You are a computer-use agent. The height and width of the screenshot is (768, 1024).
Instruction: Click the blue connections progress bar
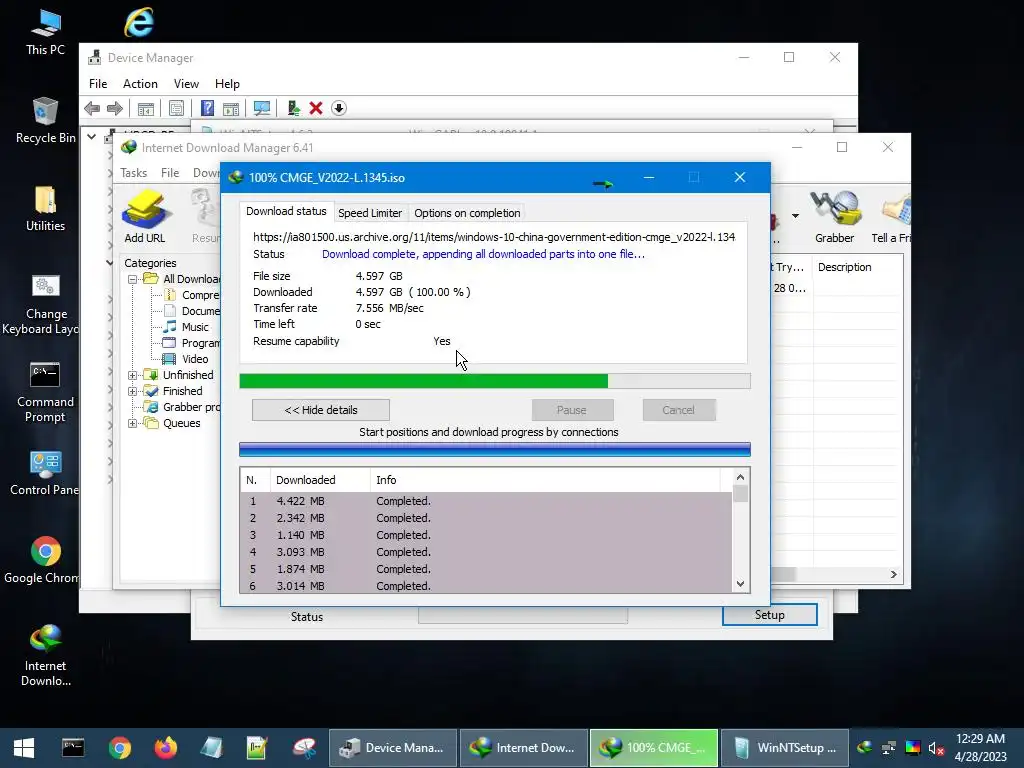495,449
